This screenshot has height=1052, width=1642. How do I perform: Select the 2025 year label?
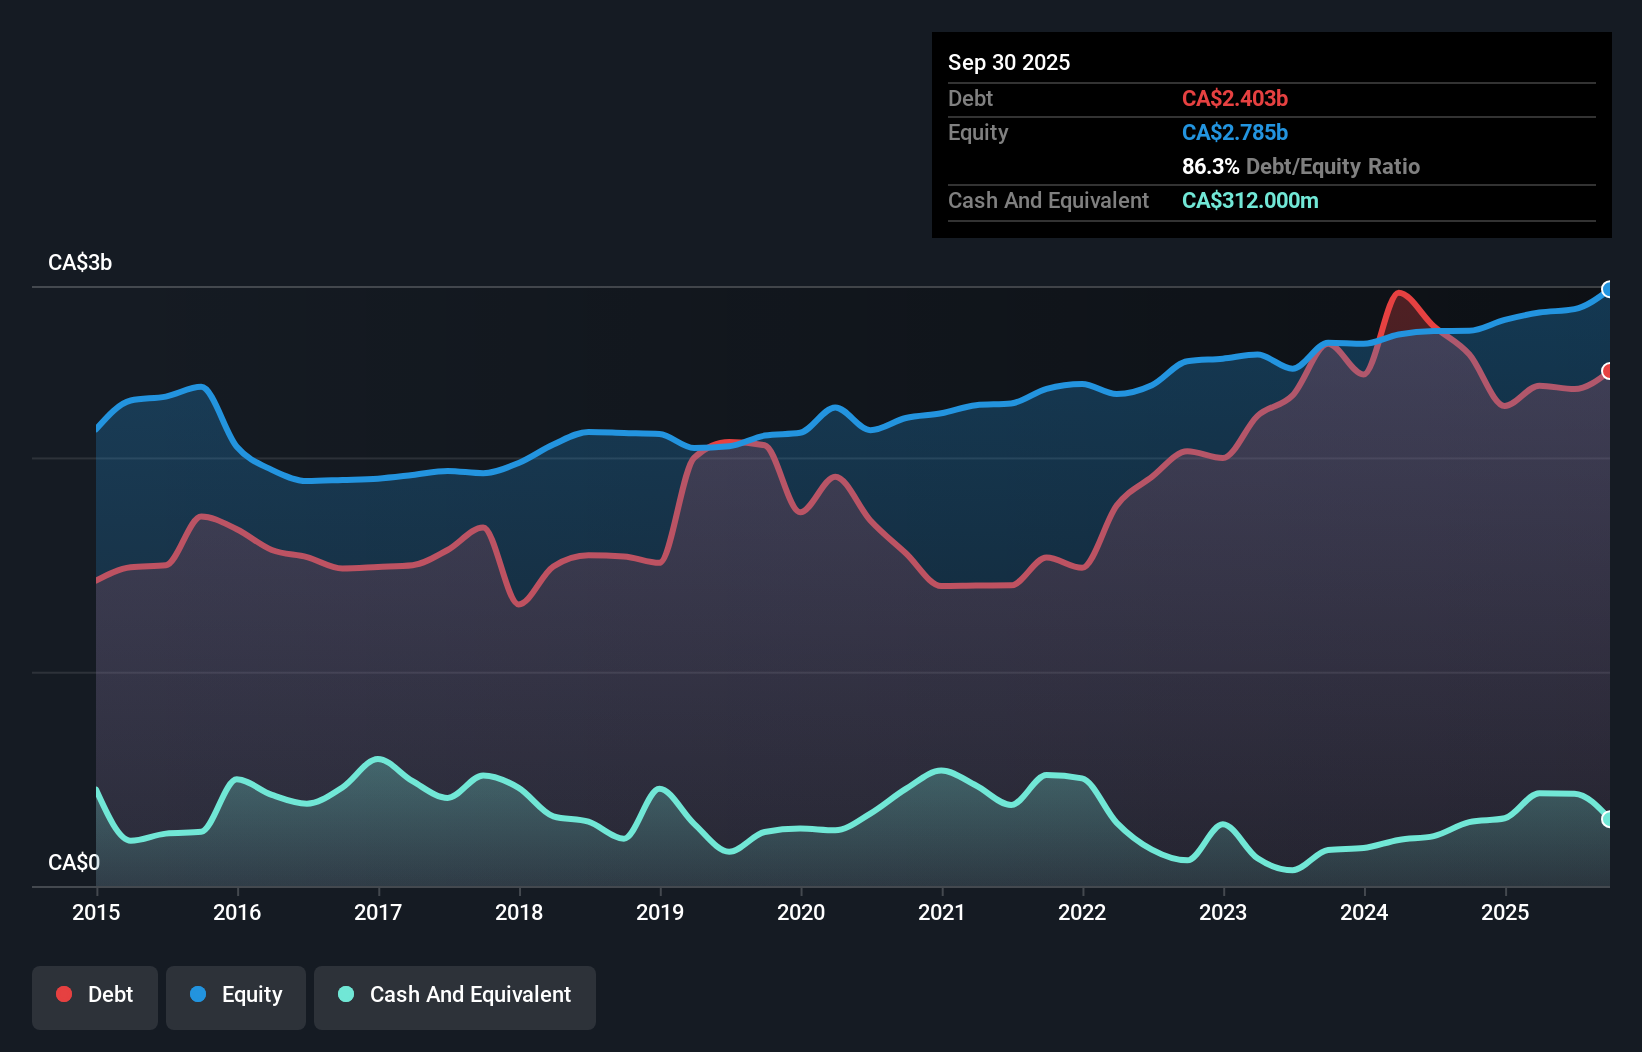[x=1506, y=912]
